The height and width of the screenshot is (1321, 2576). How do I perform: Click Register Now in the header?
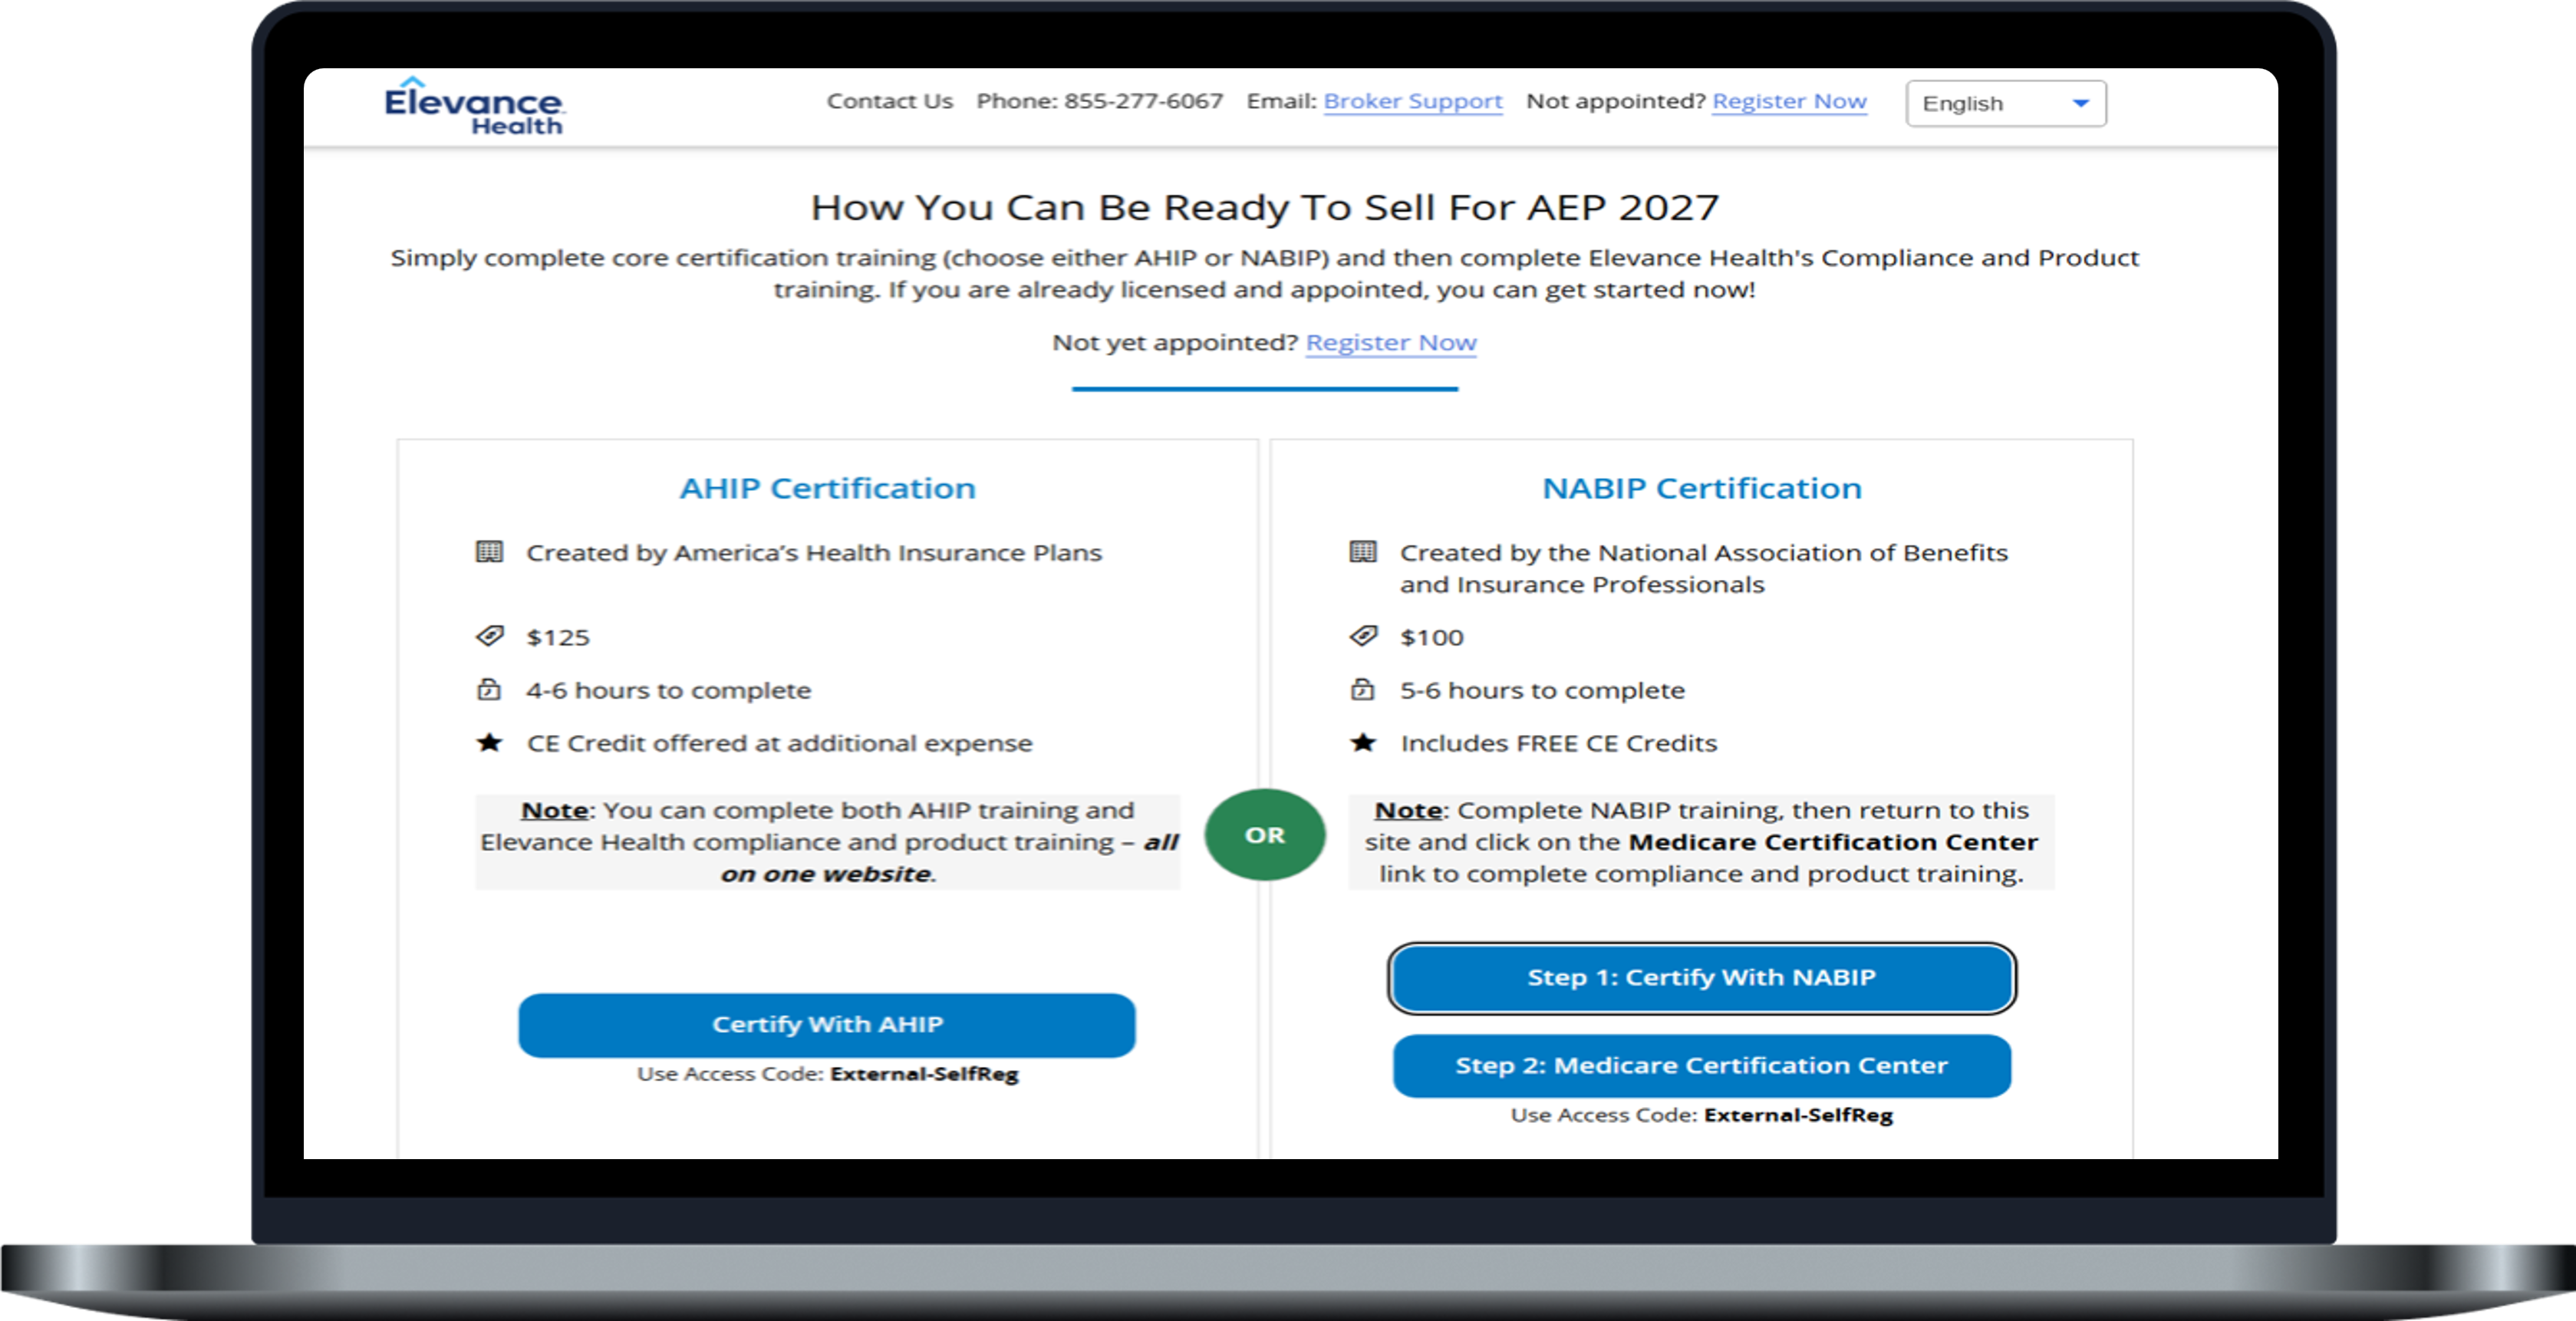tap(1789, 101)
